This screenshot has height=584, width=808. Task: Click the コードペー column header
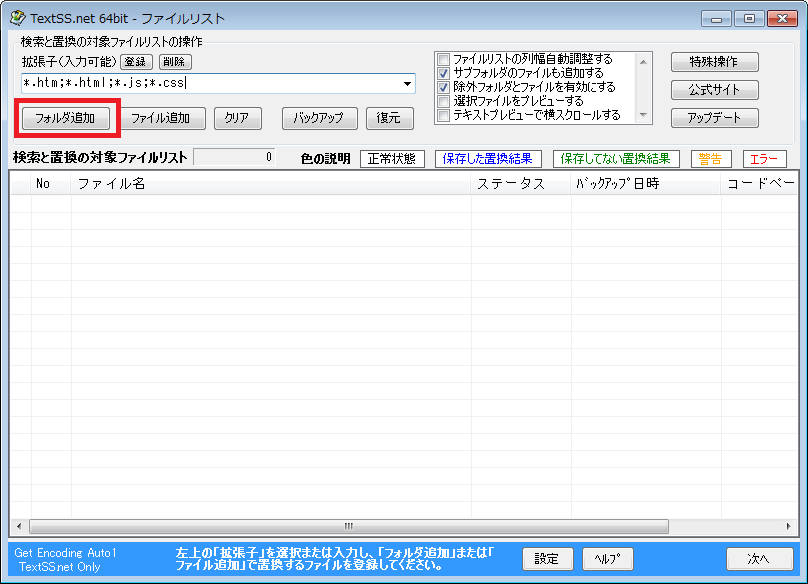pyautogui.click(x=760, y=183)
